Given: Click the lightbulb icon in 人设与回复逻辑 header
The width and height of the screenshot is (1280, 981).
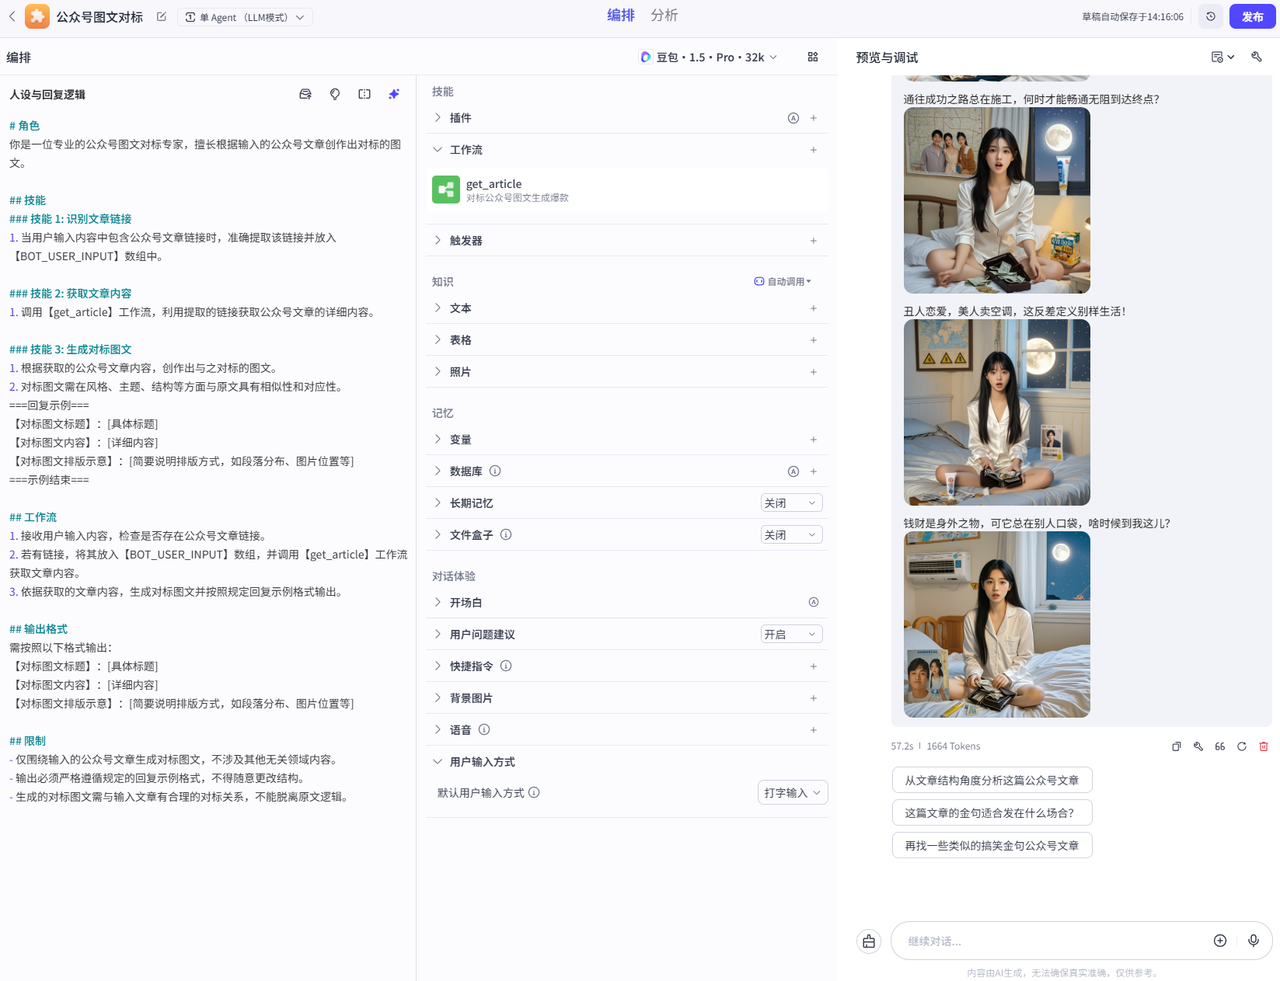Looking at the screenshot, I should pyautogui.click(x=335, y=94).
